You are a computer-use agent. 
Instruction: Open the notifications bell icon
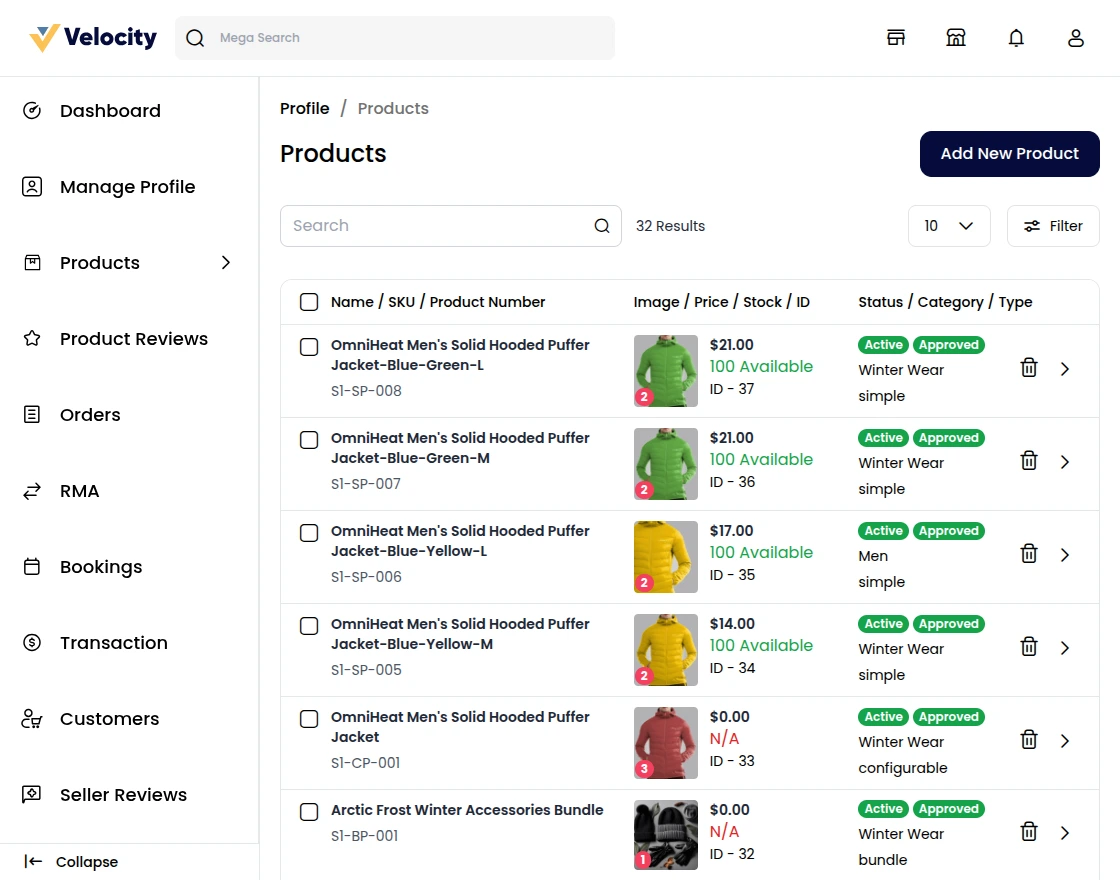point(1016,37)
